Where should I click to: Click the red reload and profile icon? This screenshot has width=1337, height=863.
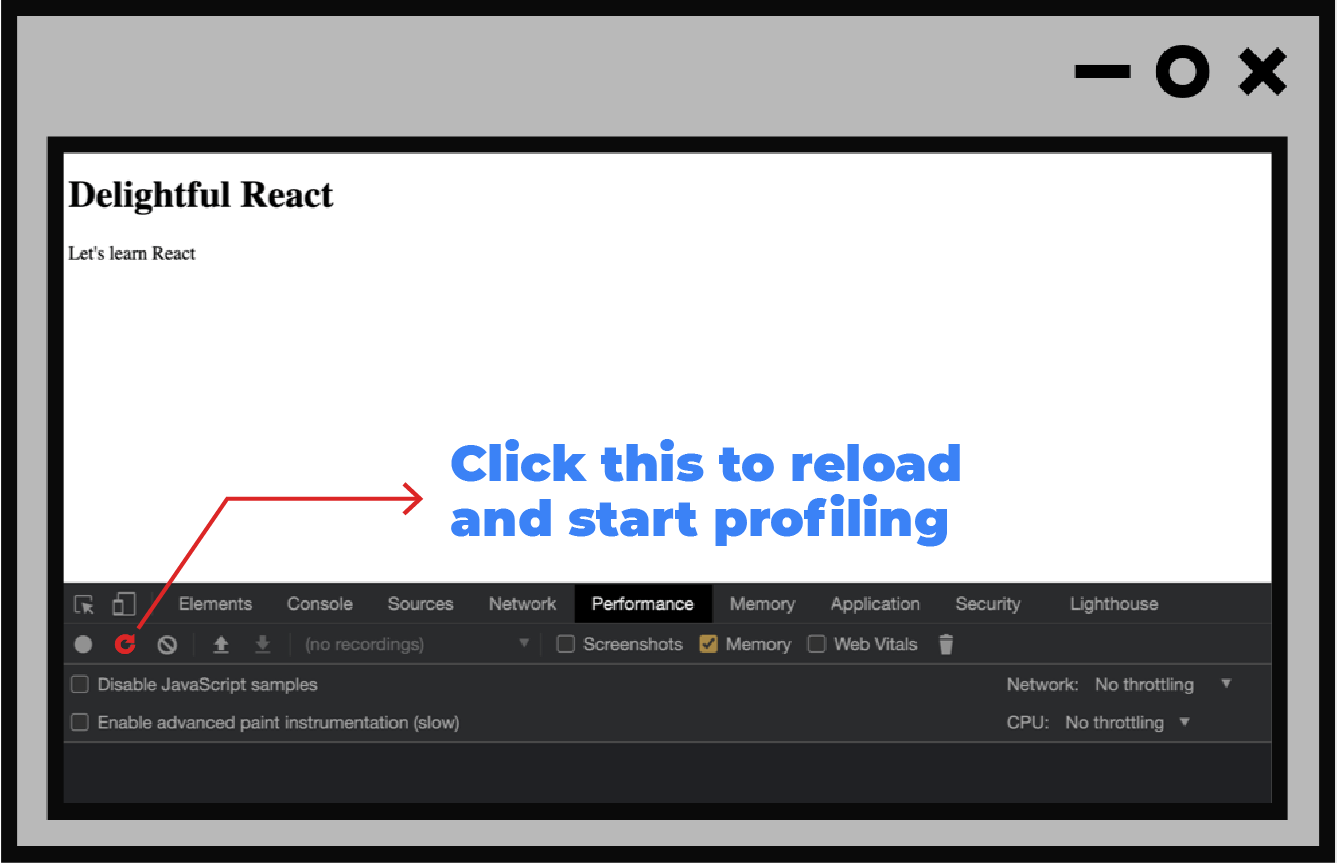tap(124, 645)
